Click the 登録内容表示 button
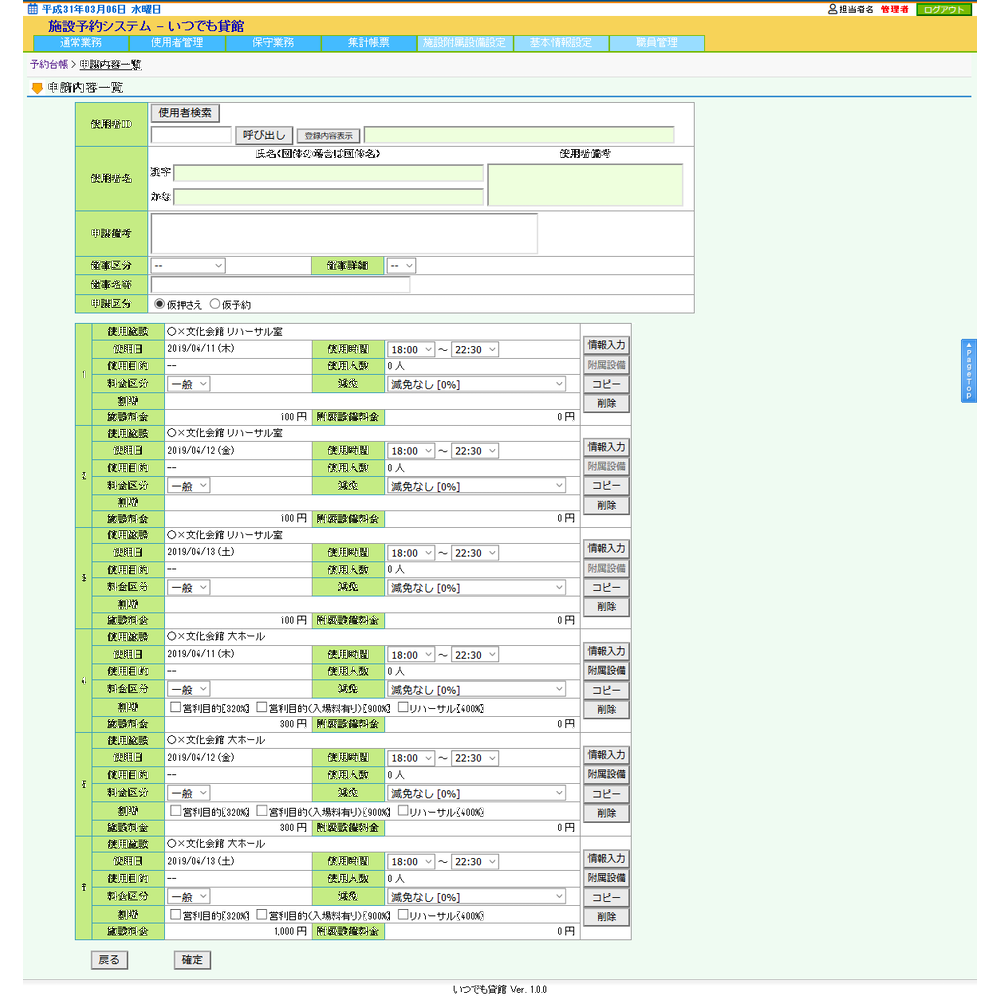This screenshot has height=1000, width=1000. click(x=328, y=136)
